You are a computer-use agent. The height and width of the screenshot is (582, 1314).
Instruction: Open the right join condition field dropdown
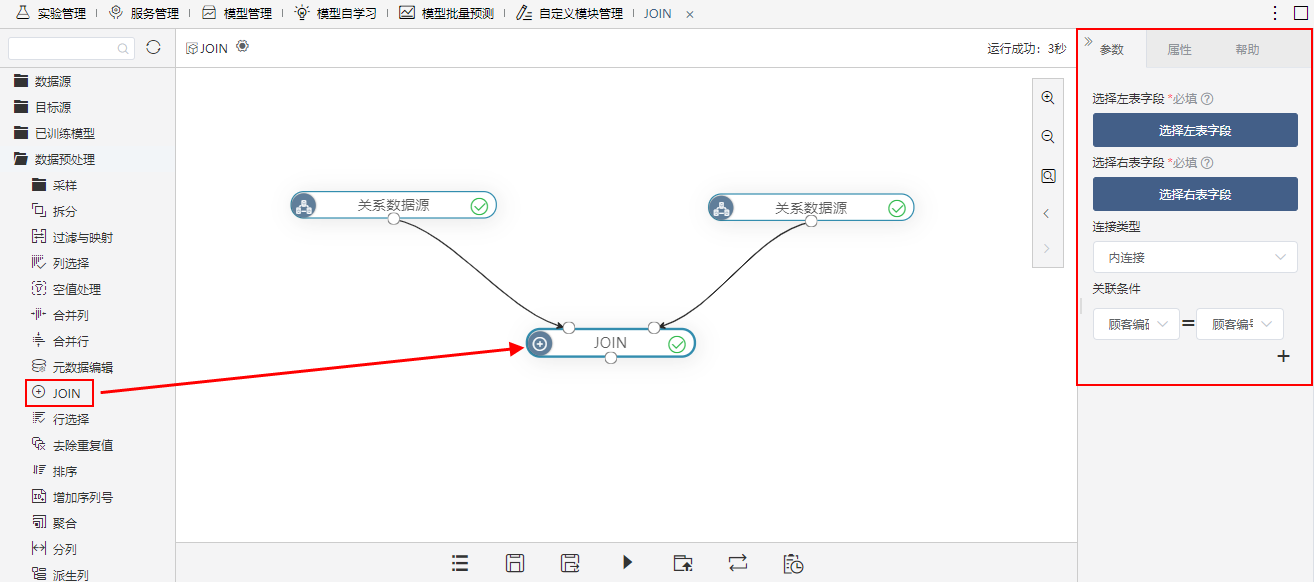pyautogui.click(x=1240, y=324)
